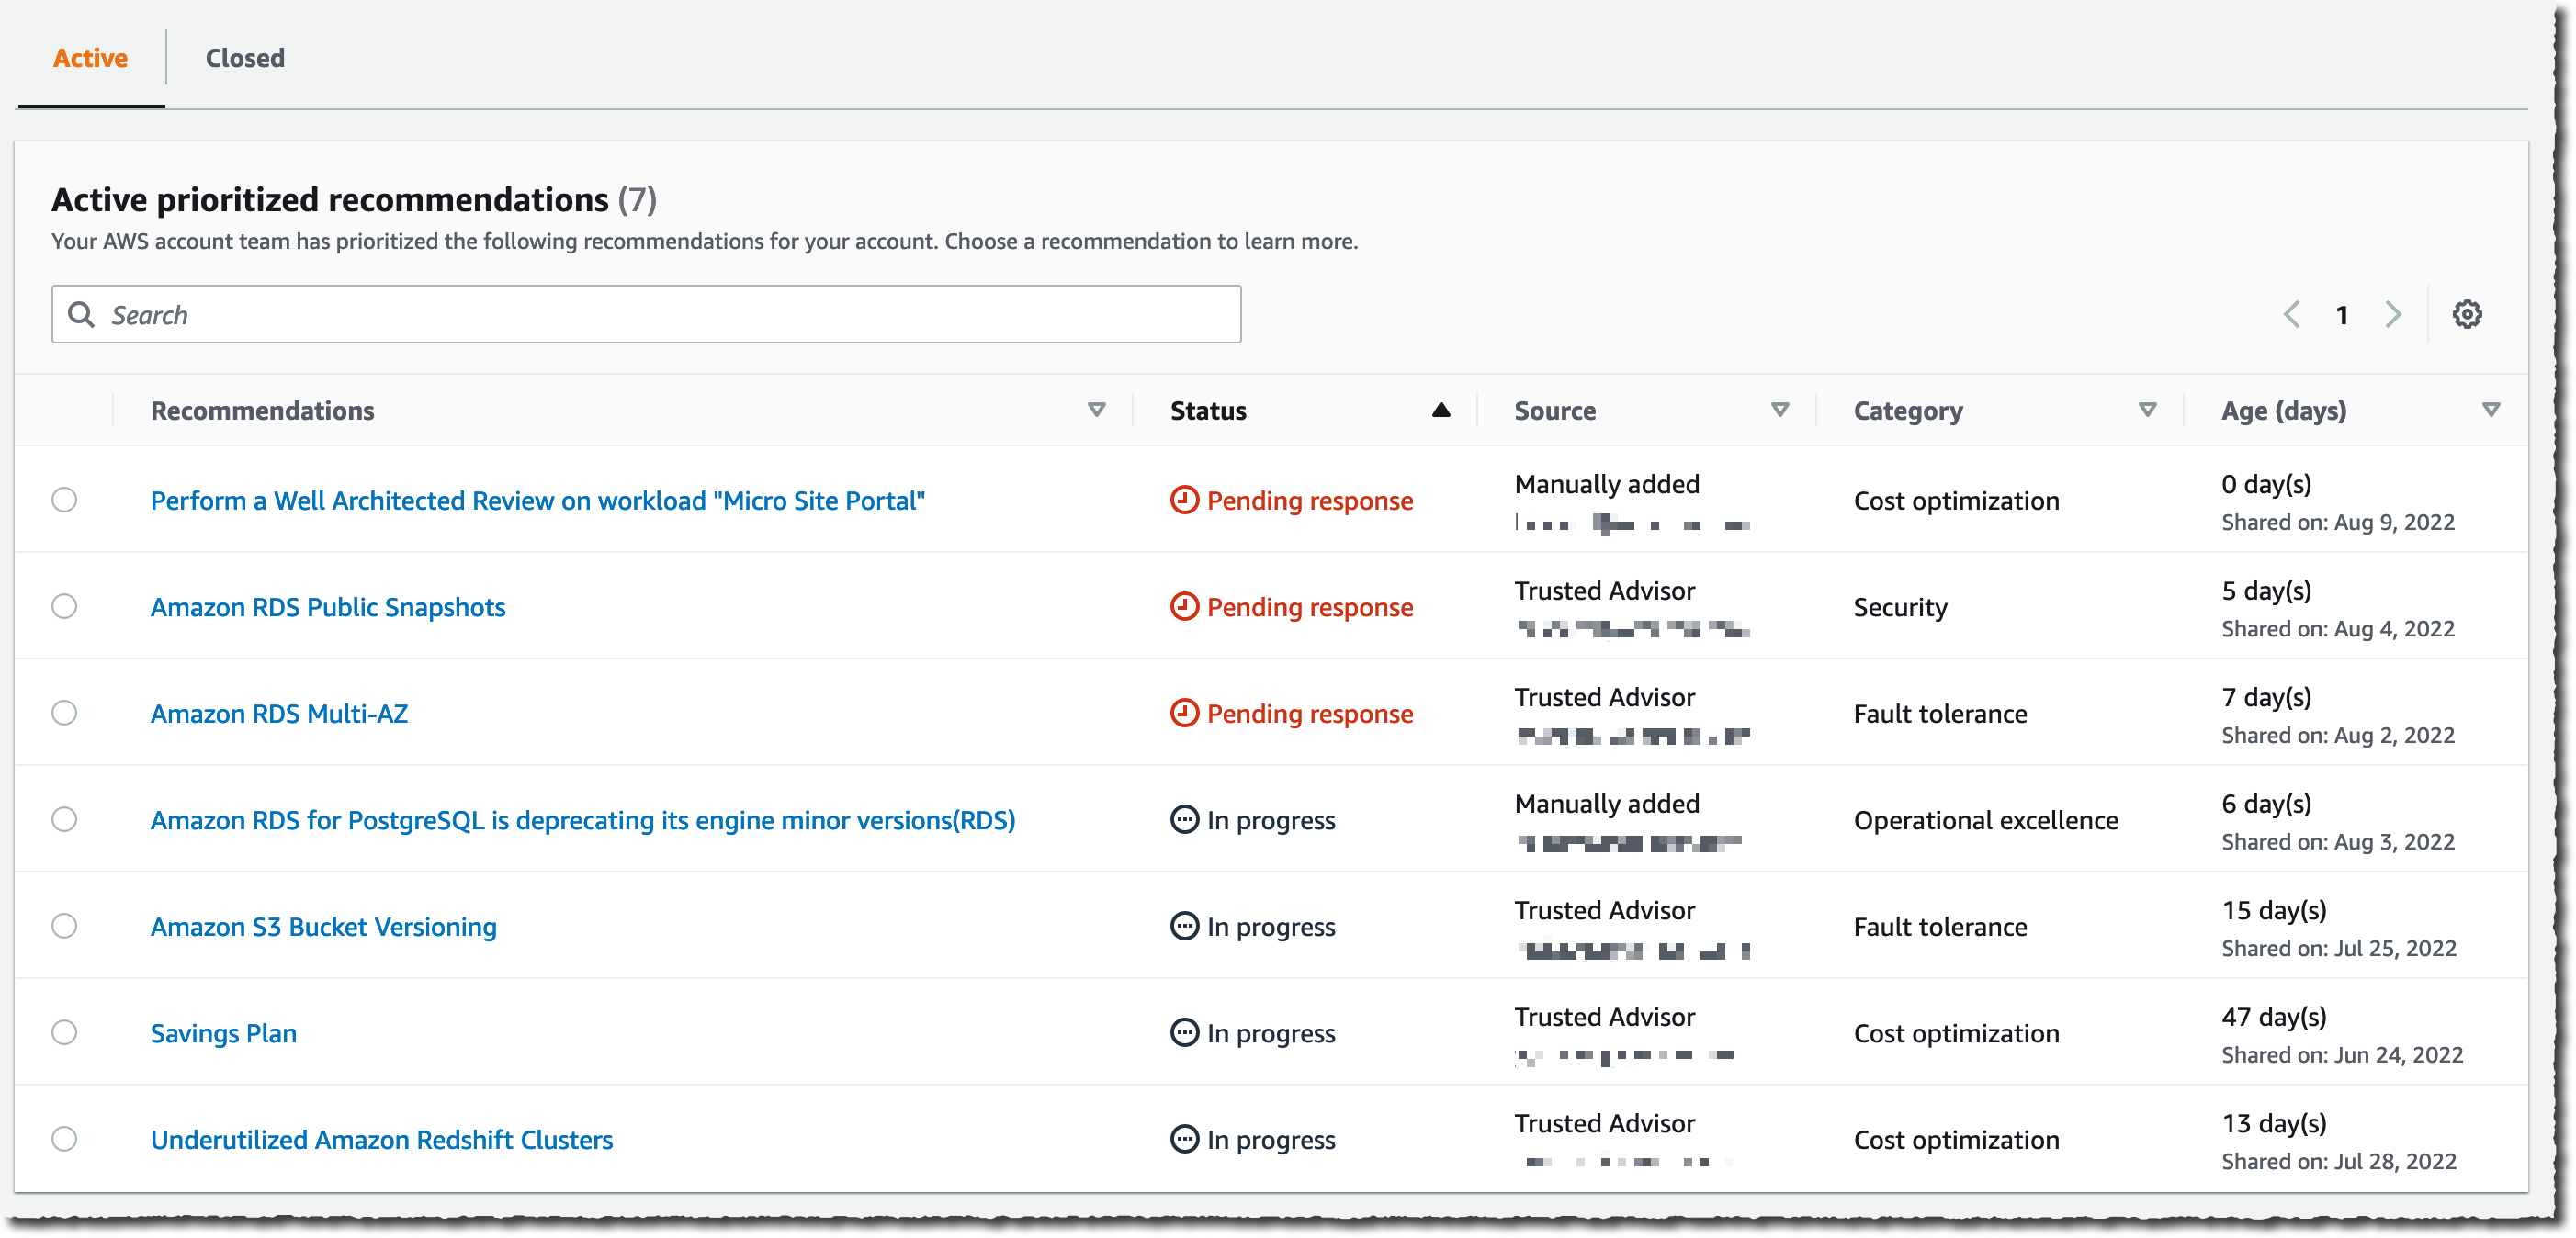
Task: Open Amazon RDS Public Snapshots recommendation
Action: click(327, 607)
